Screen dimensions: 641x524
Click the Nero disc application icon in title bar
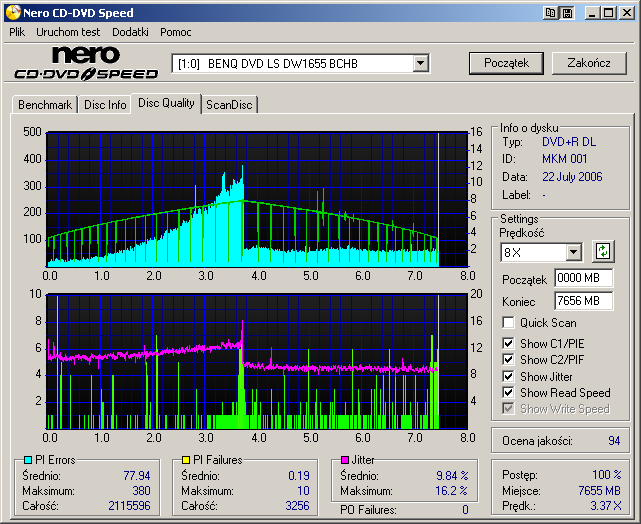pos(12,12)
